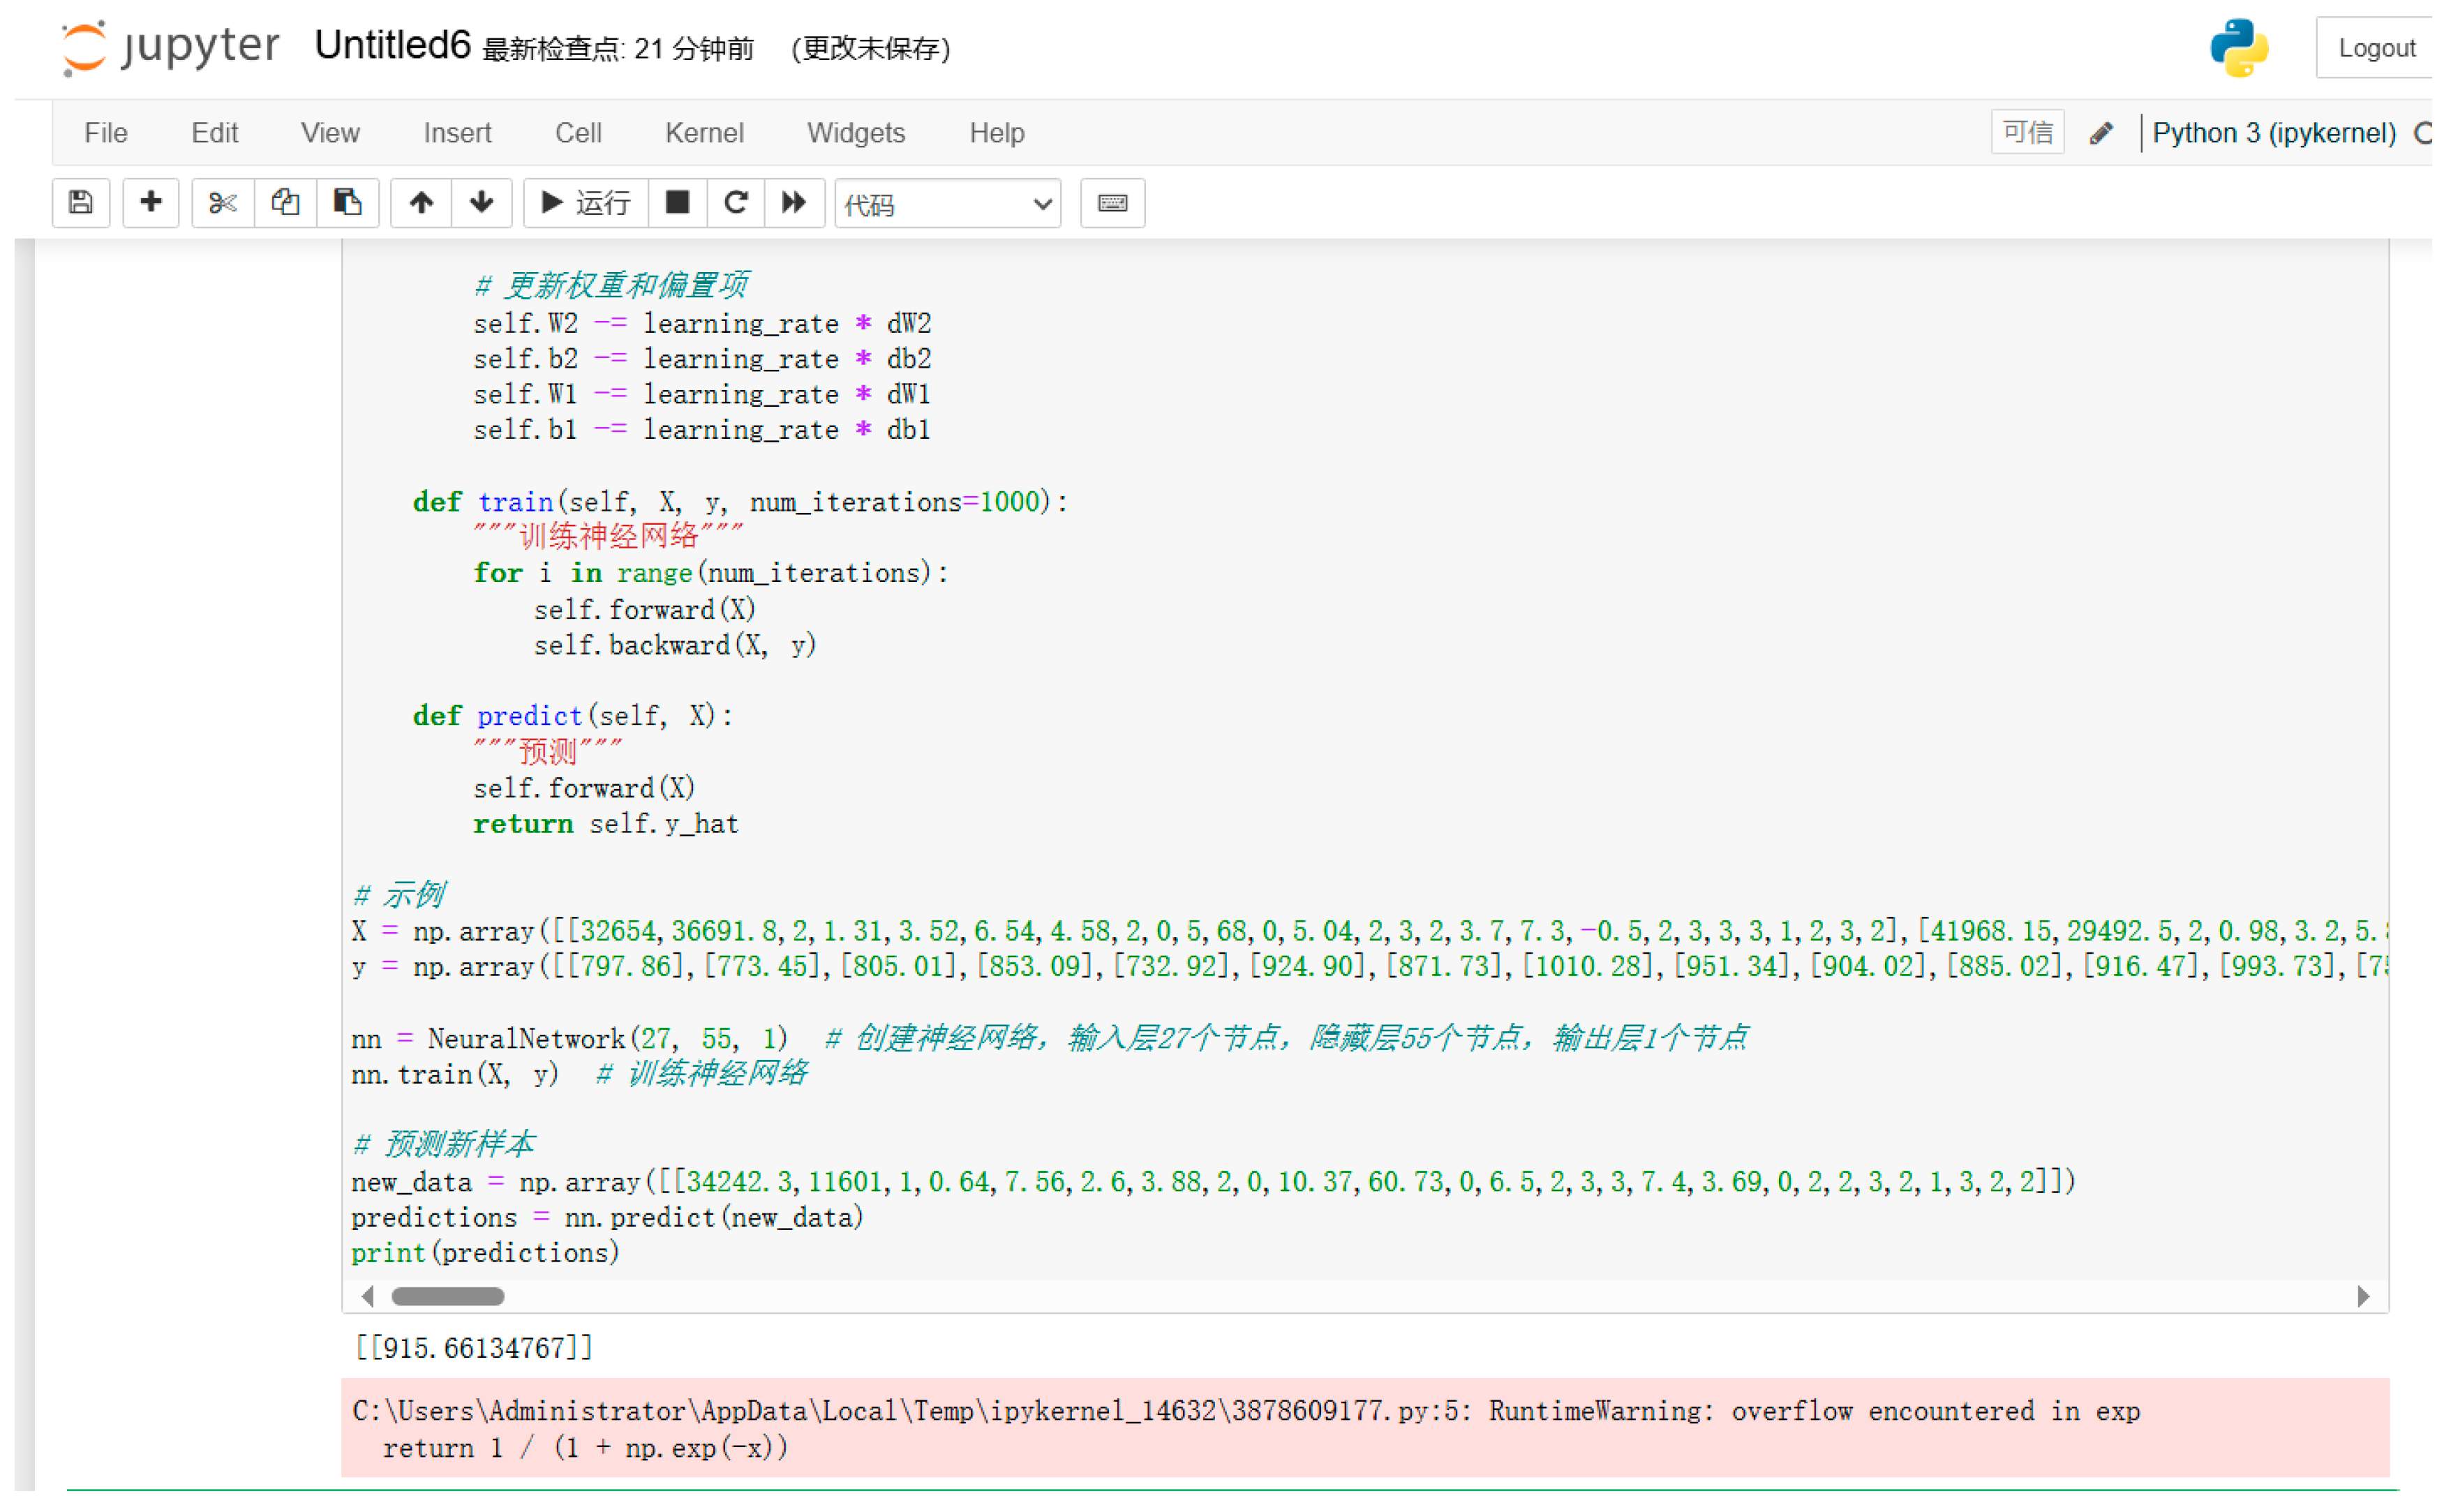Cut selected cell with scissors icon

click(x=222, y=203)
